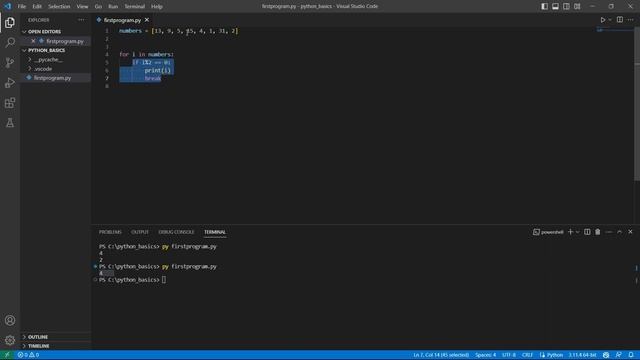Close the terminal panel

point(630,232)
